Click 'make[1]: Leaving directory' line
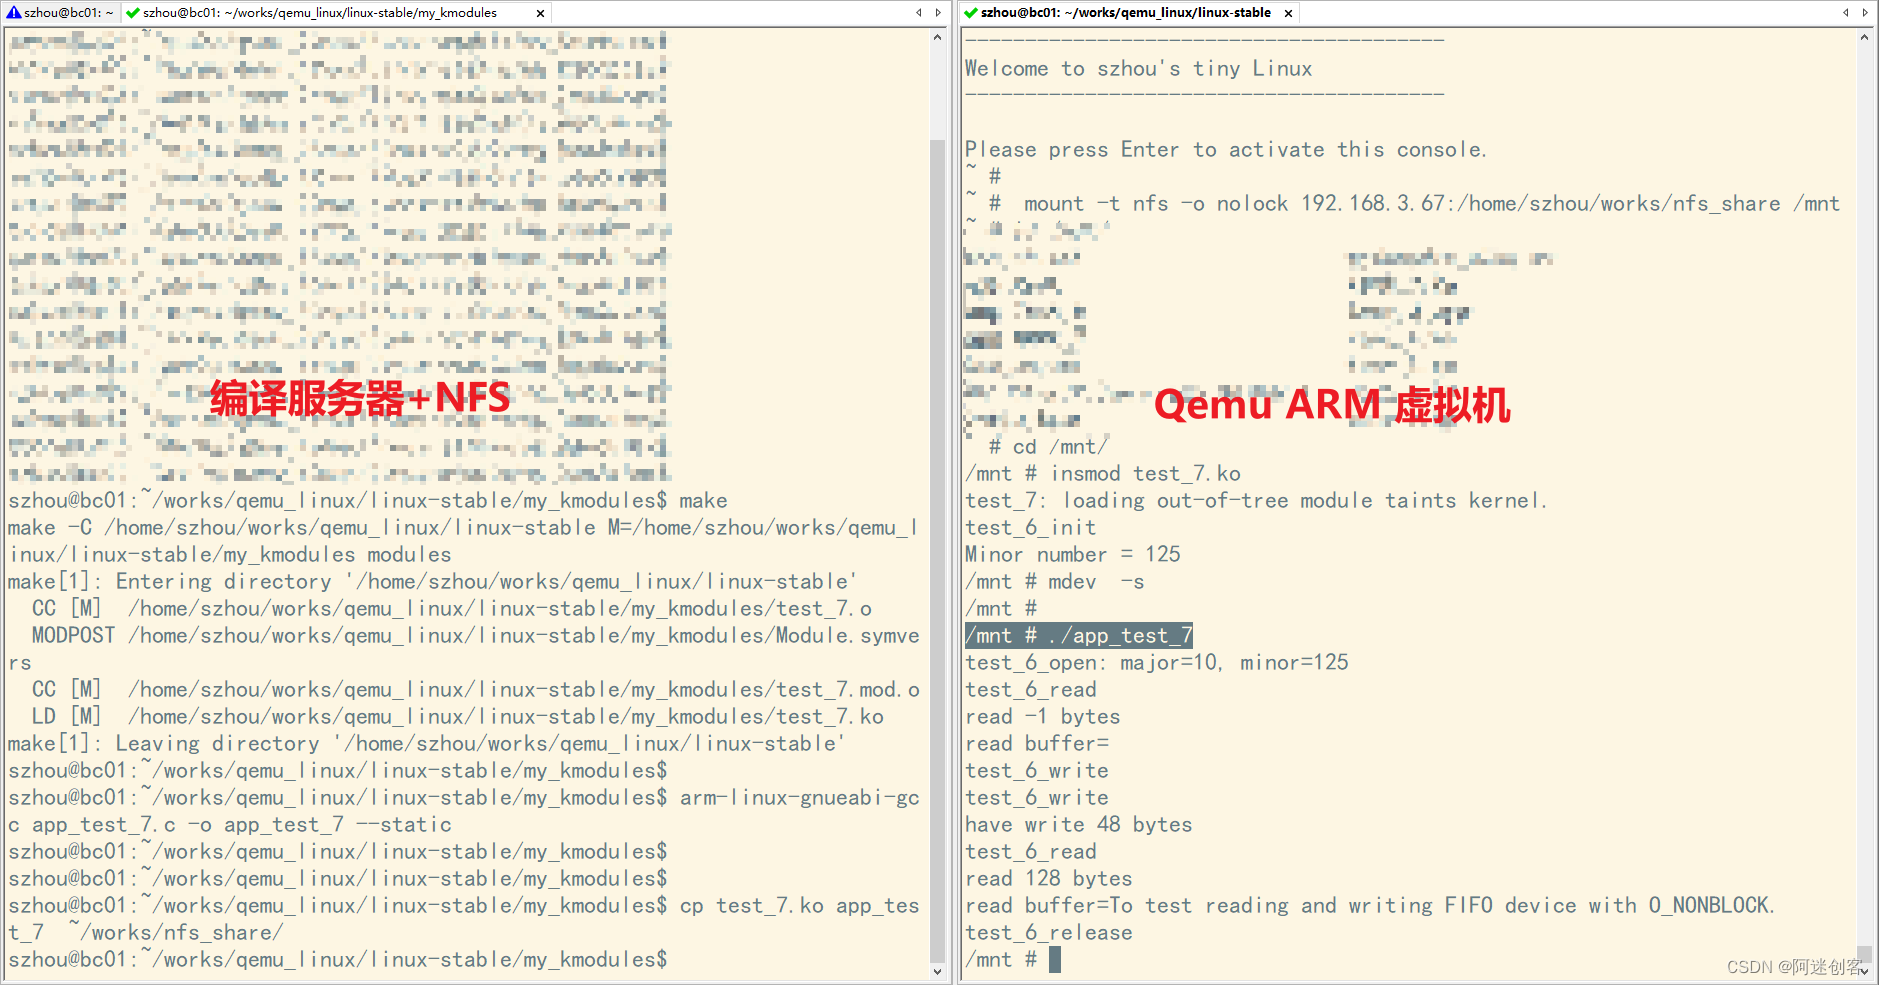This screenshot has height=985, width=1879. point(426,743)
